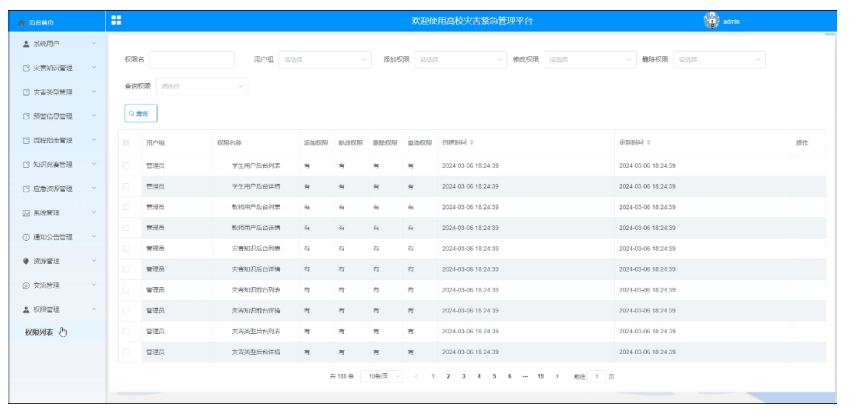This screenshot has width=855, height=414.
Task: Check the row 教师用户后台列表
Action: click(126, 207)
